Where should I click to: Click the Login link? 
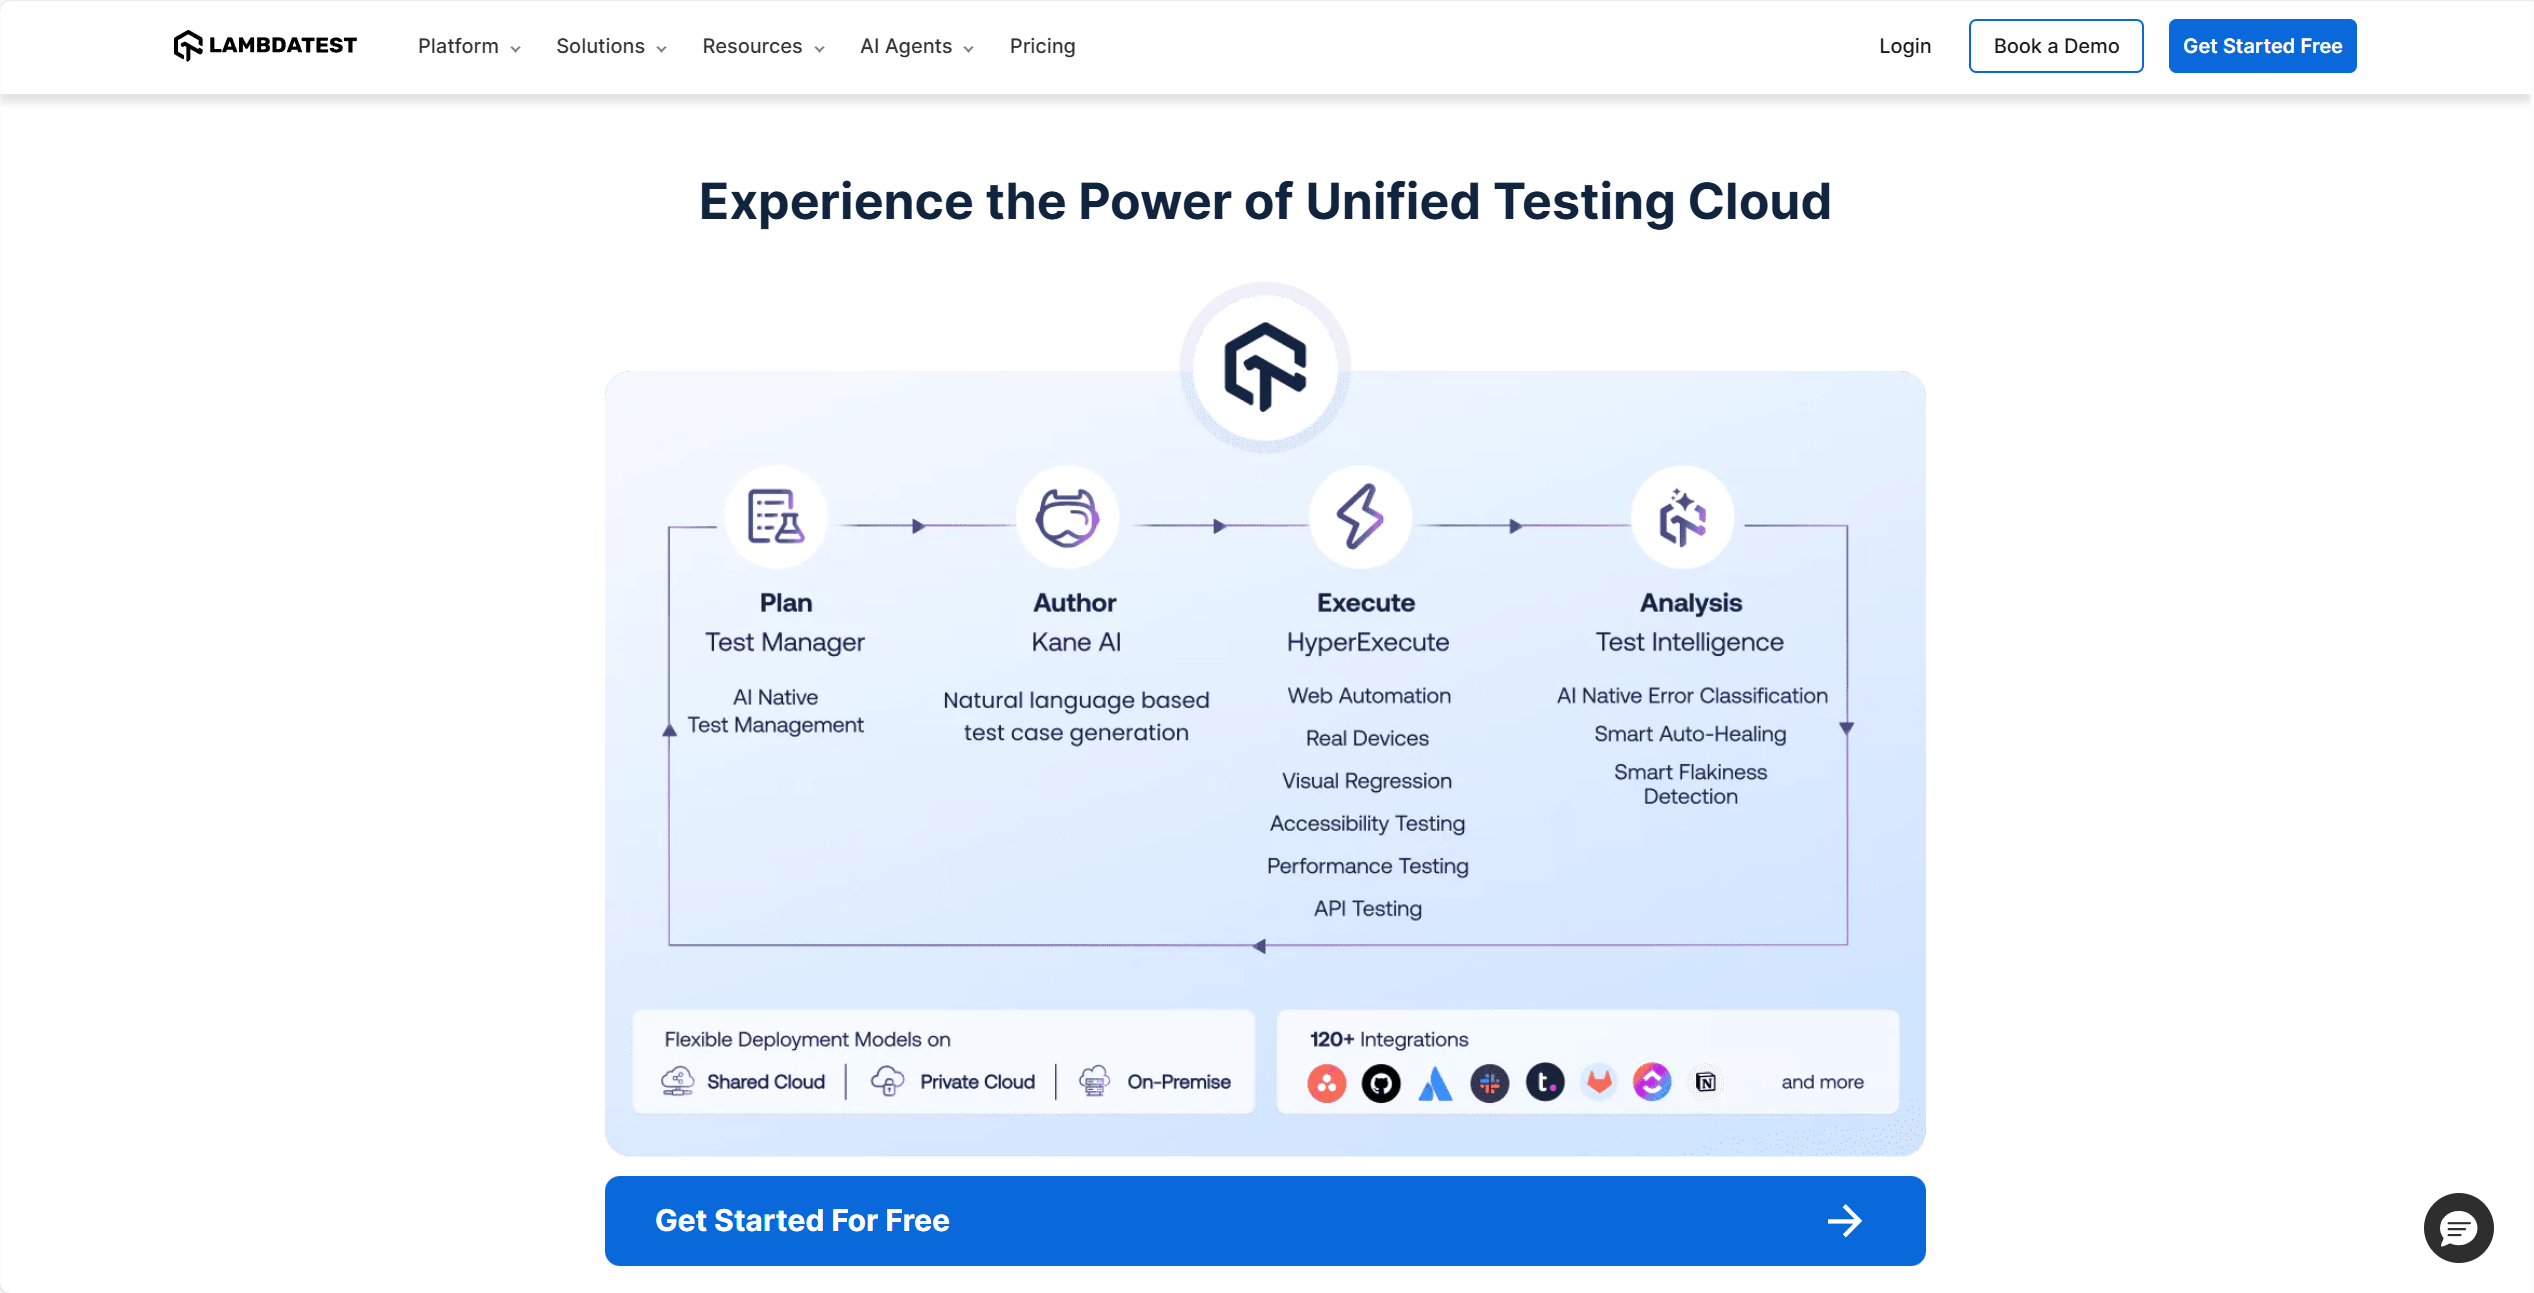coord(1904,46)
